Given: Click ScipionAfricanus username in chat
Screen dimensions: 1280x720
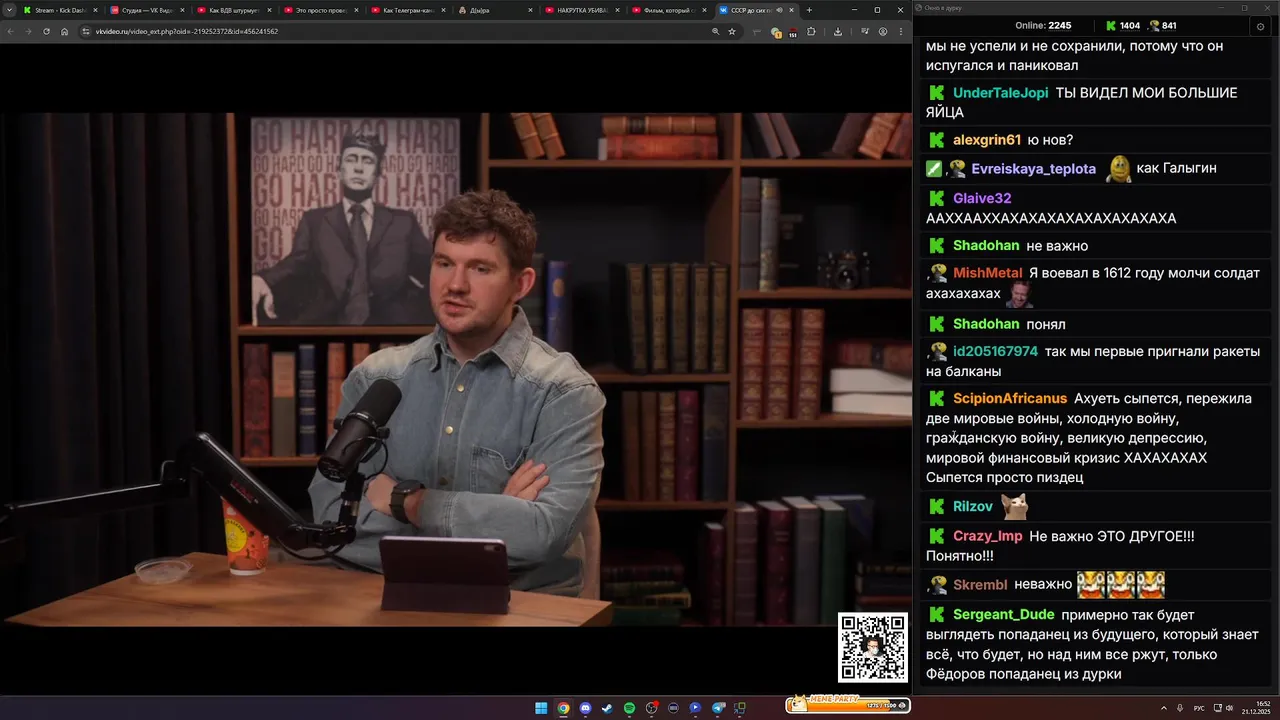Looking at the screenshot, I should pyautogui.click(x=1010, y=399).
